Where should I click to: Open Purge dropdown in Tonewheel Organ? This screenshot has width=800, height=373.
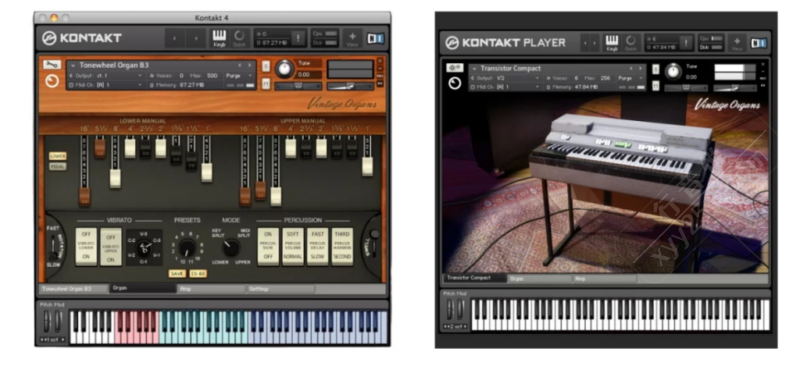[239, 76]
